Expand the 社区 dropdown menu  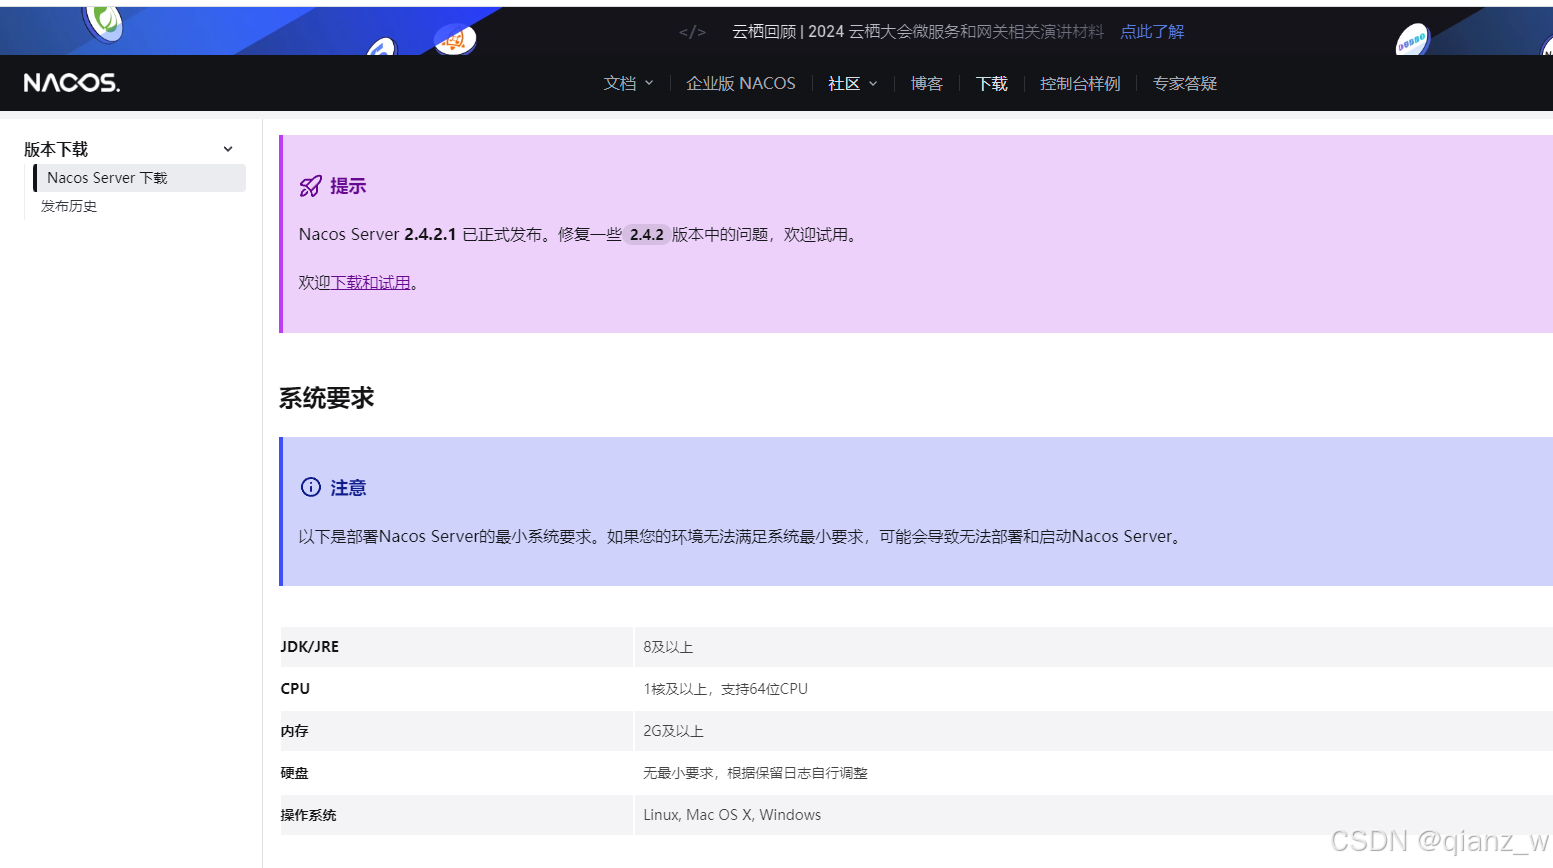(852, 83)
